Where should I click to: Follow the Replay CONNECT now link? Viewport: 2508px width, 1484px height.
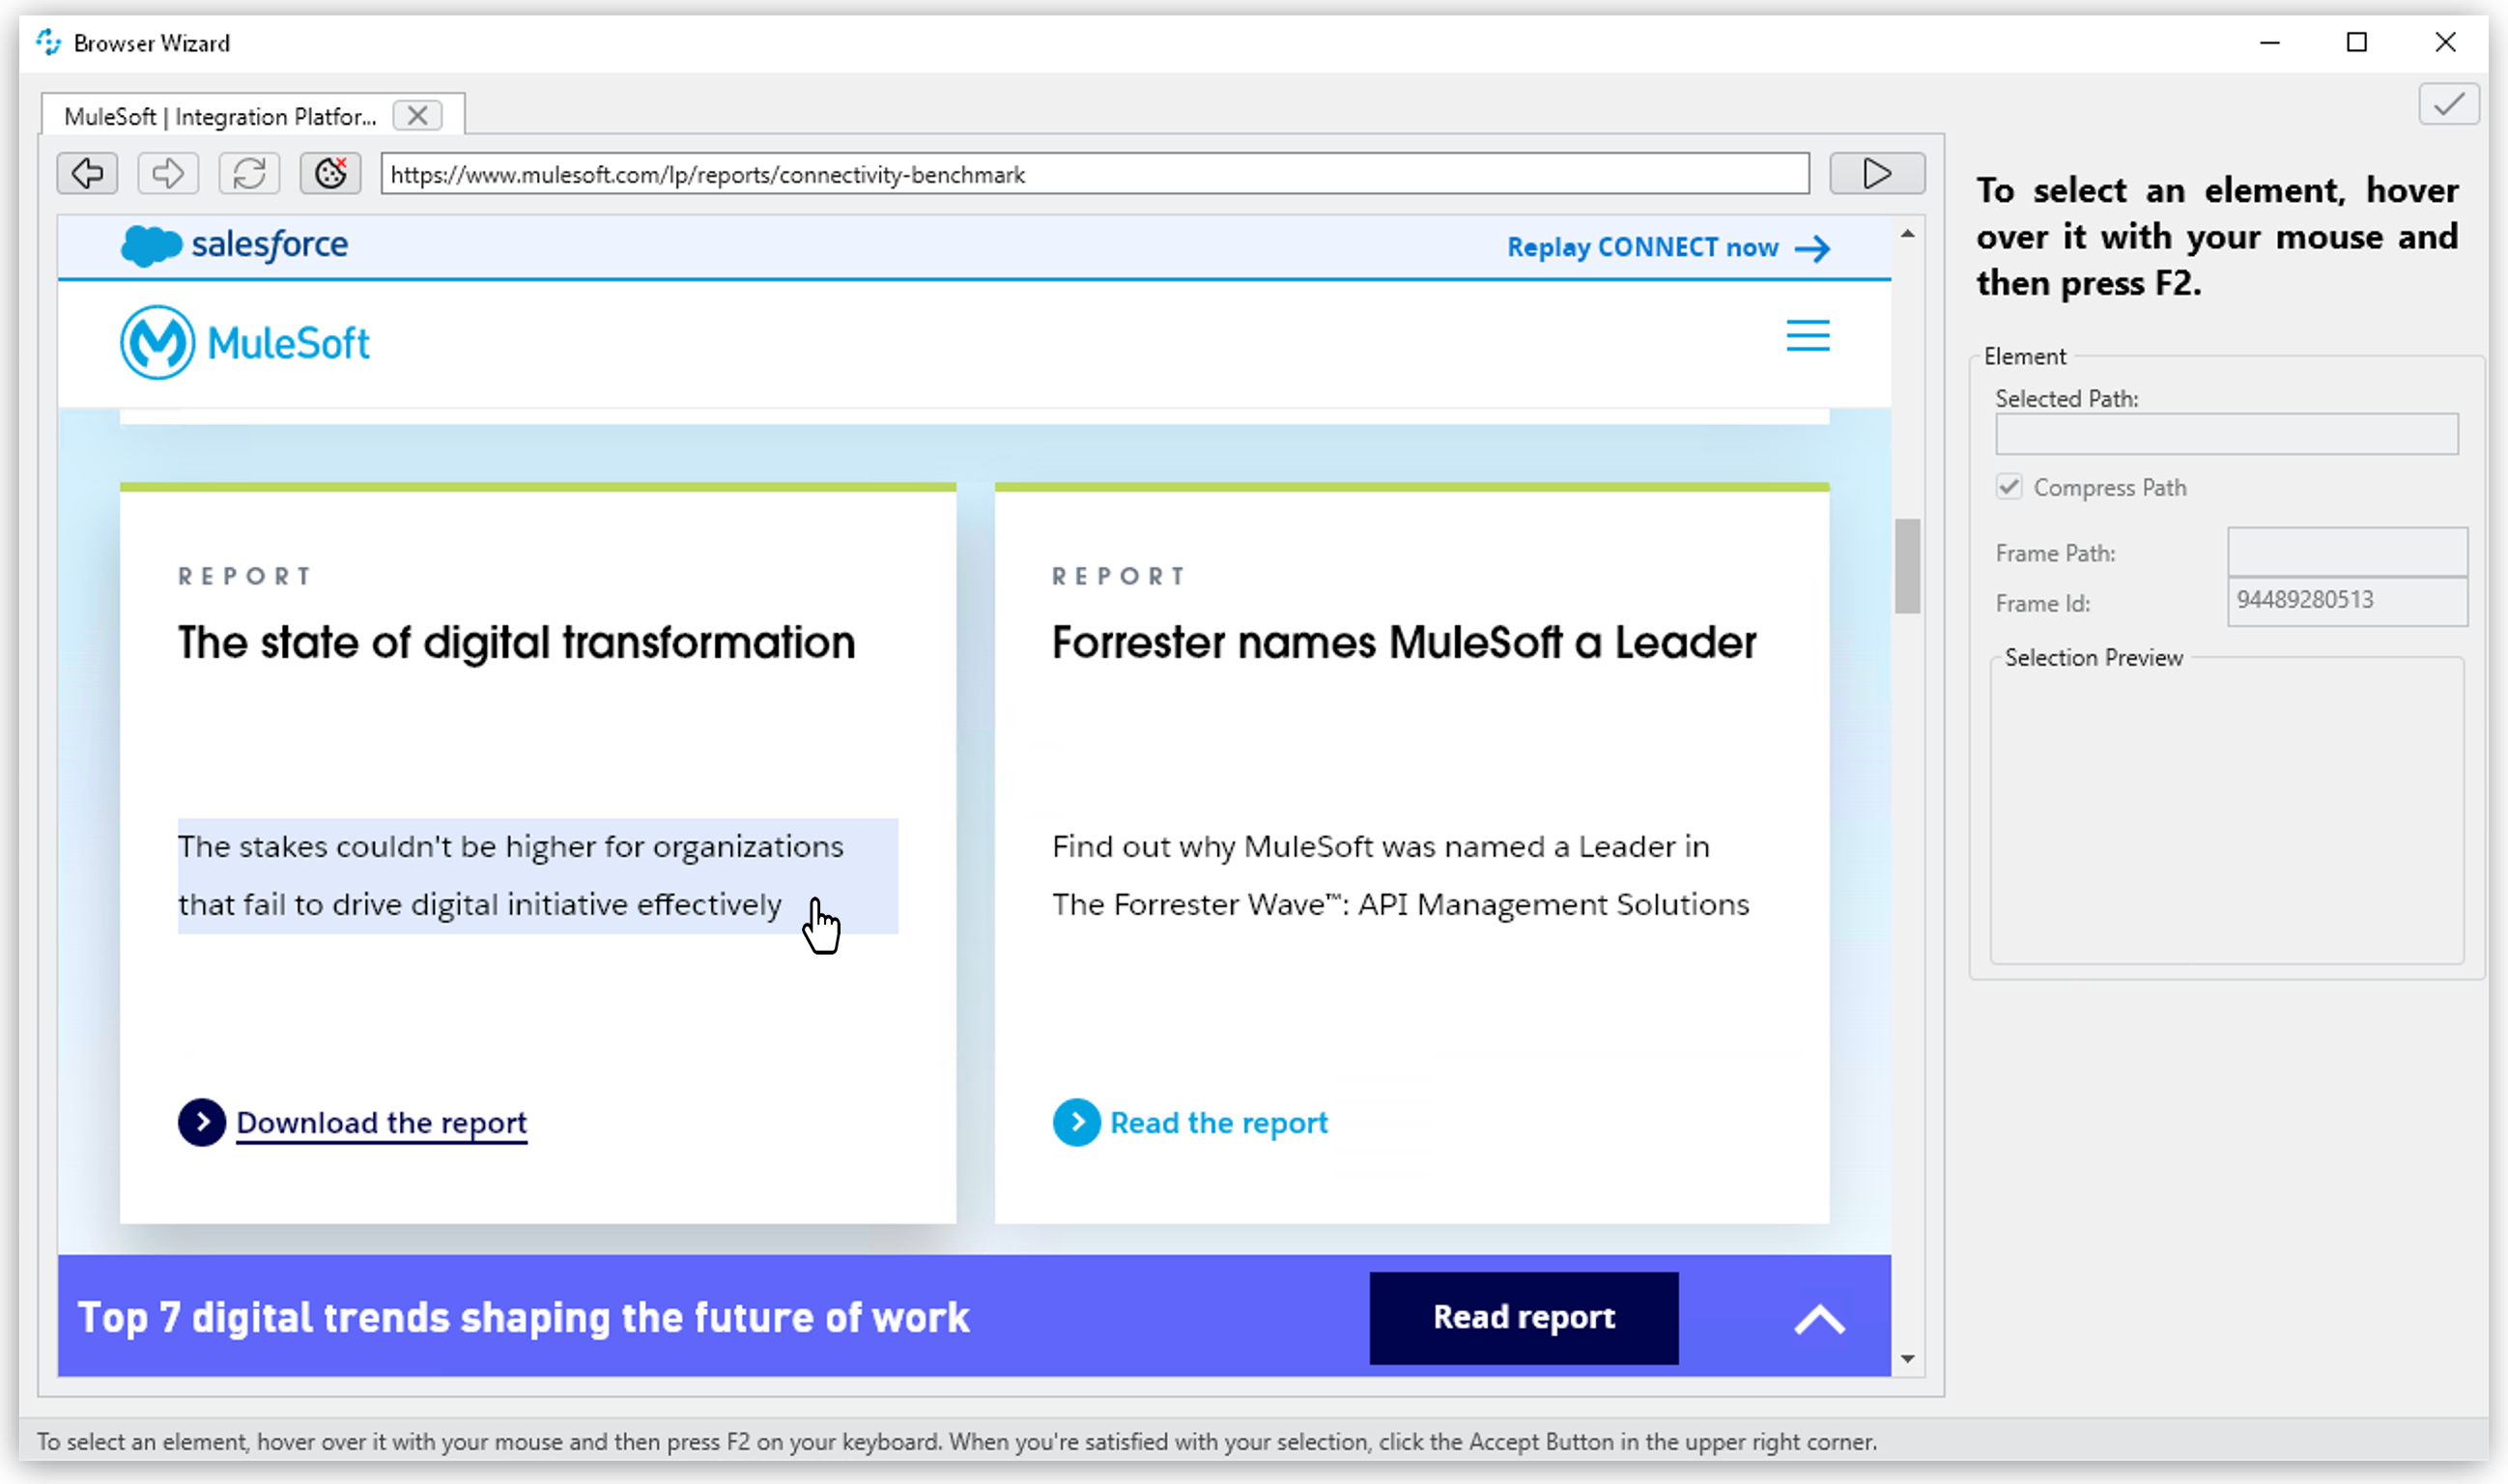pyautogui.click(x=1644, y=247)
